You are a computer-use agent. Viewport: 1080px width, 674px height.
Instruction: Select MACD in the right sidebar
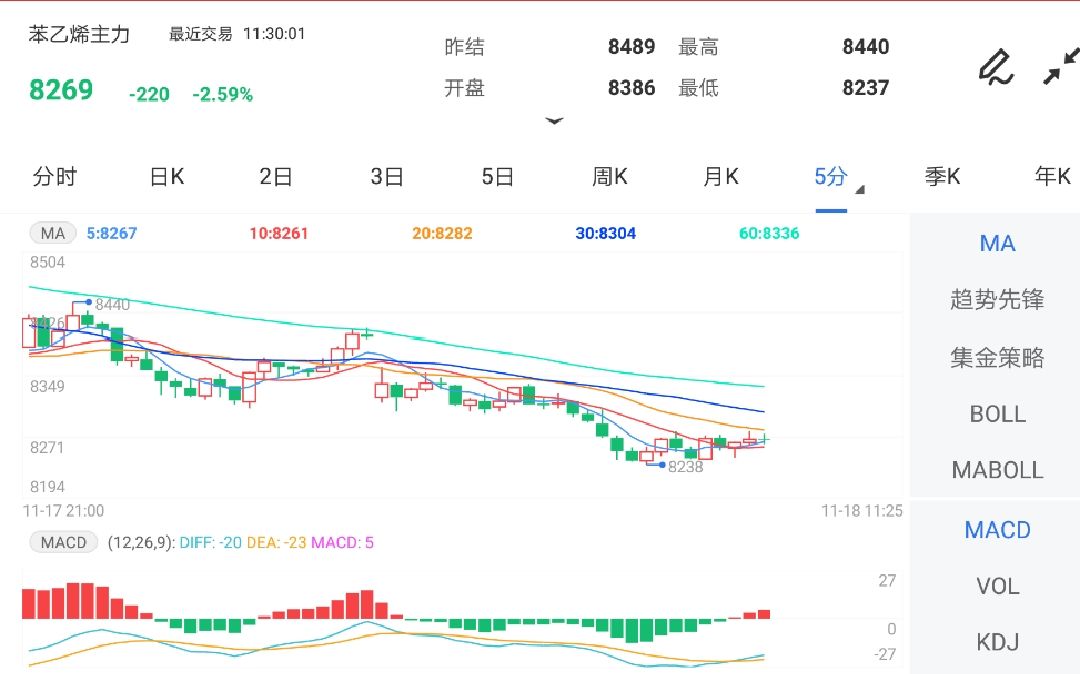[x=997, y=529]
